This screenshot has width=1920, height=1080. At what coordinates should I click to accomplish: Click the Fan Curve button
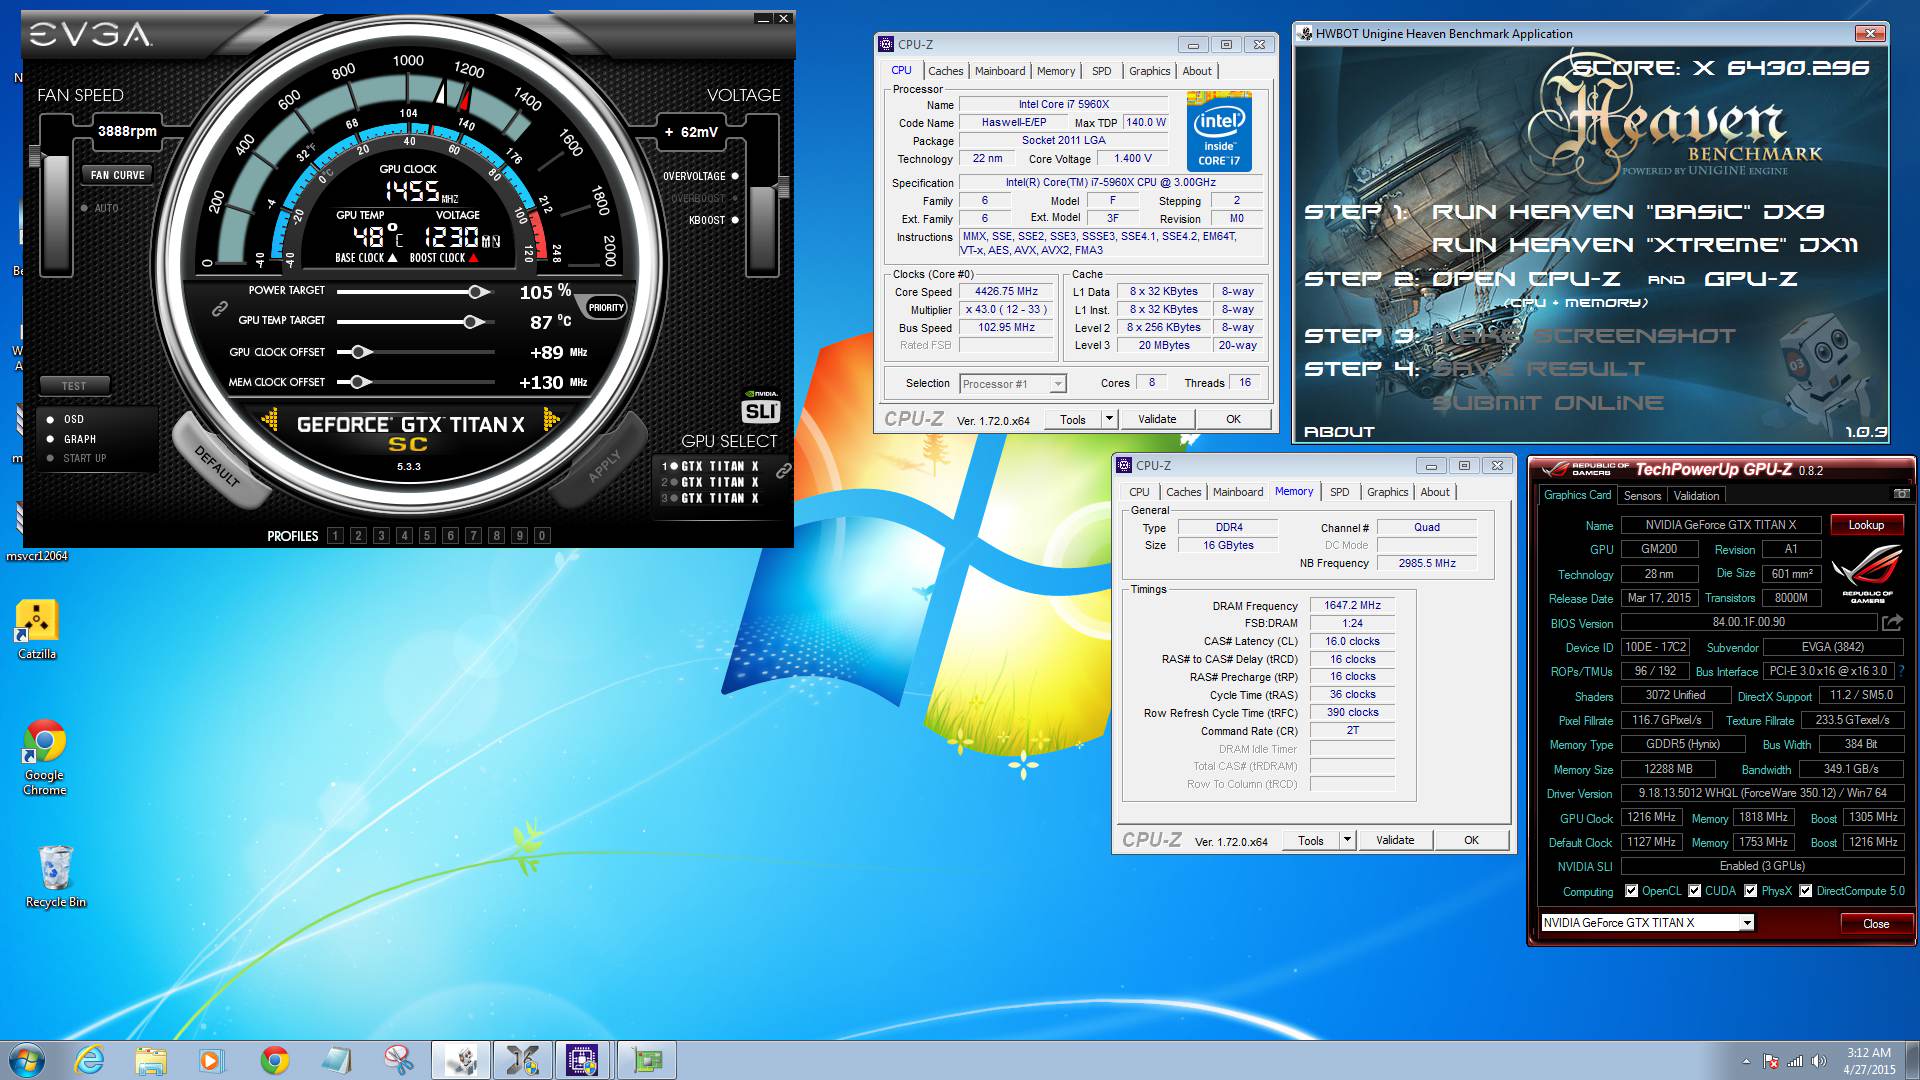click(x=117, y=175)
